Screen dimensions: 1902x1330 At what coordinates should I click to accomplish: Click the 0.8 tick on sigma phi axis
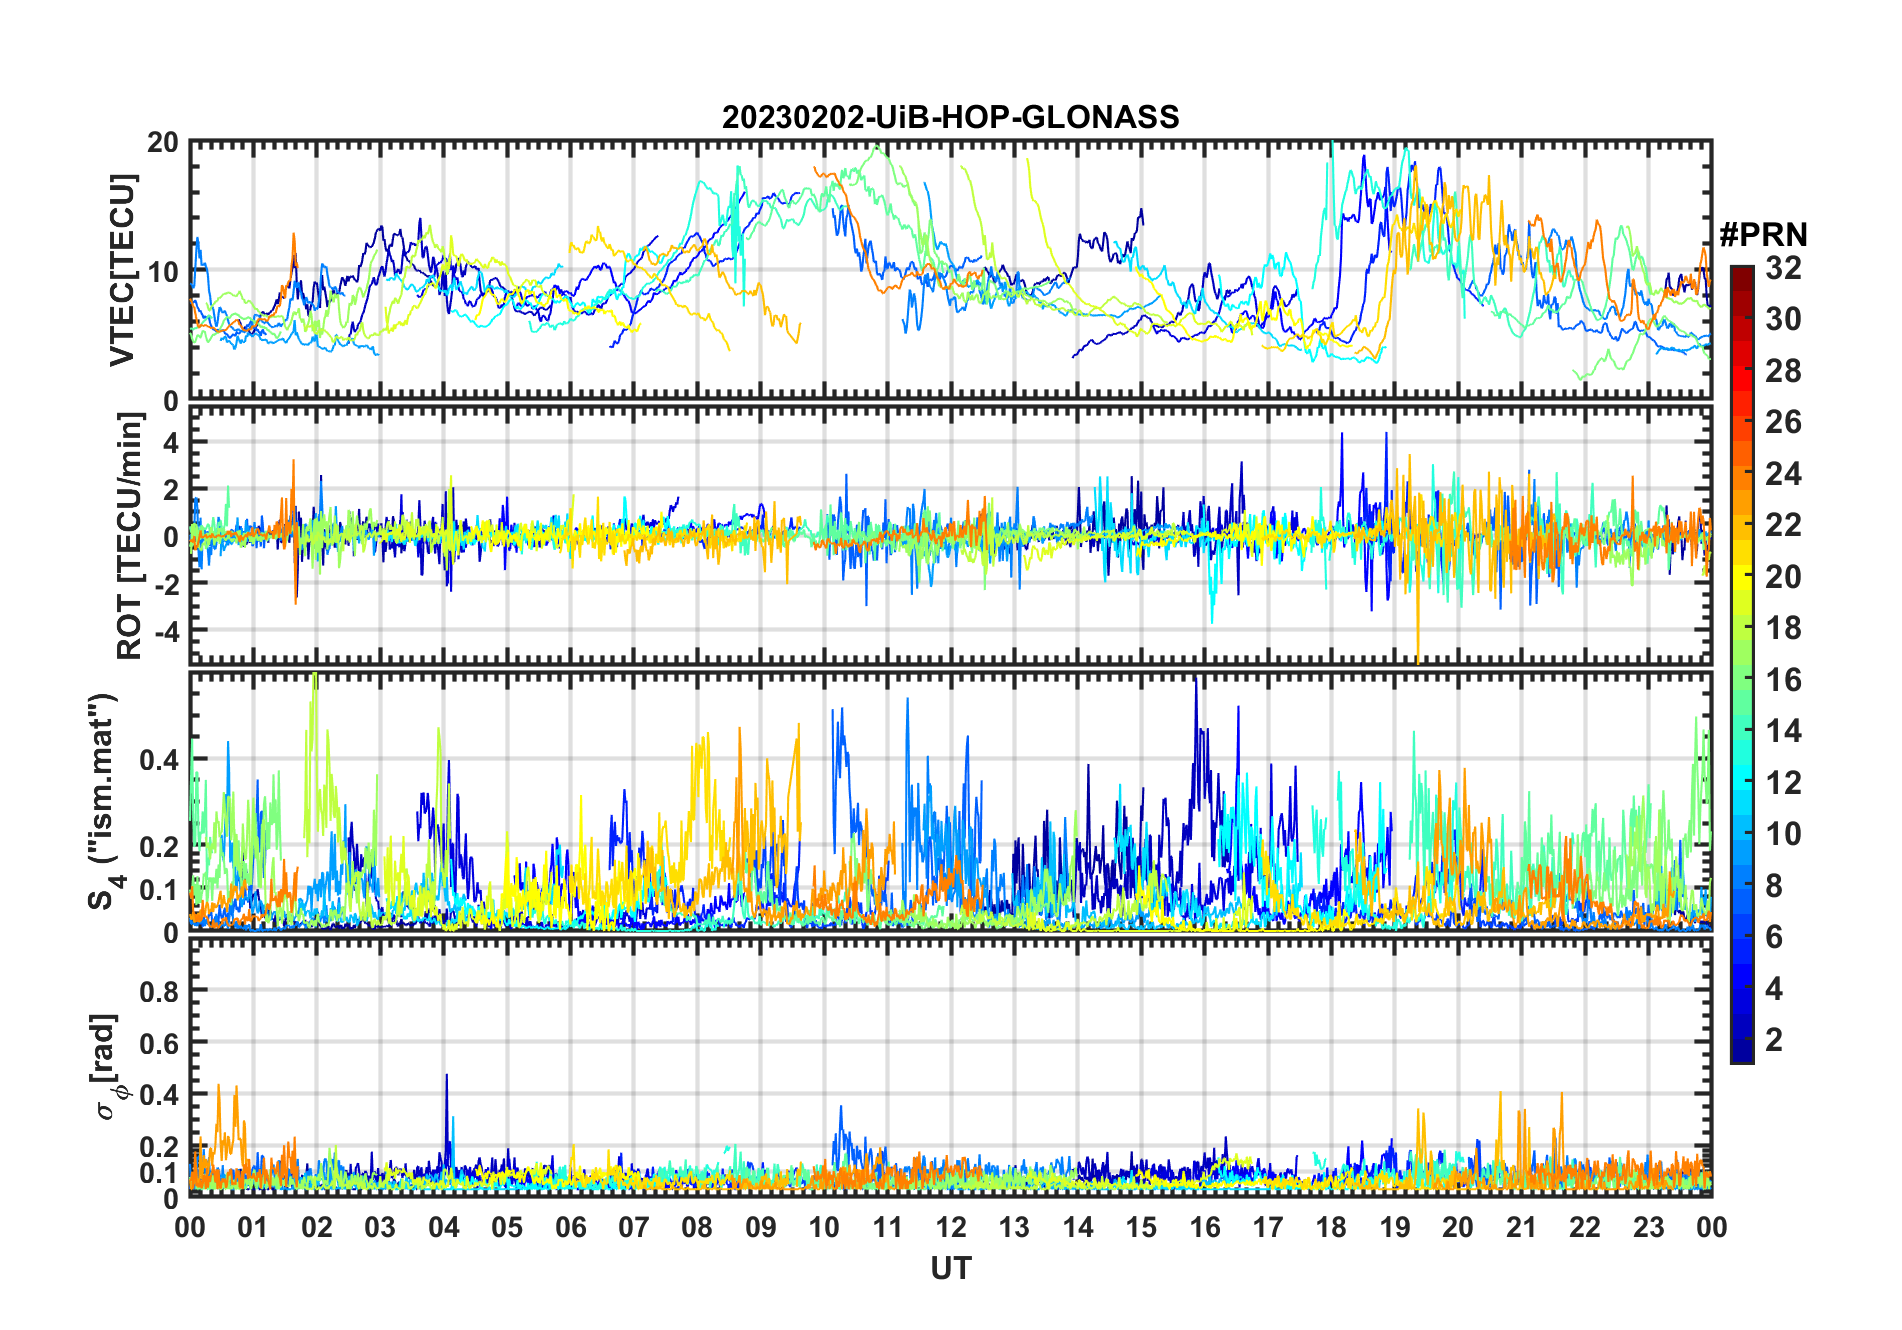coord(159,991)
